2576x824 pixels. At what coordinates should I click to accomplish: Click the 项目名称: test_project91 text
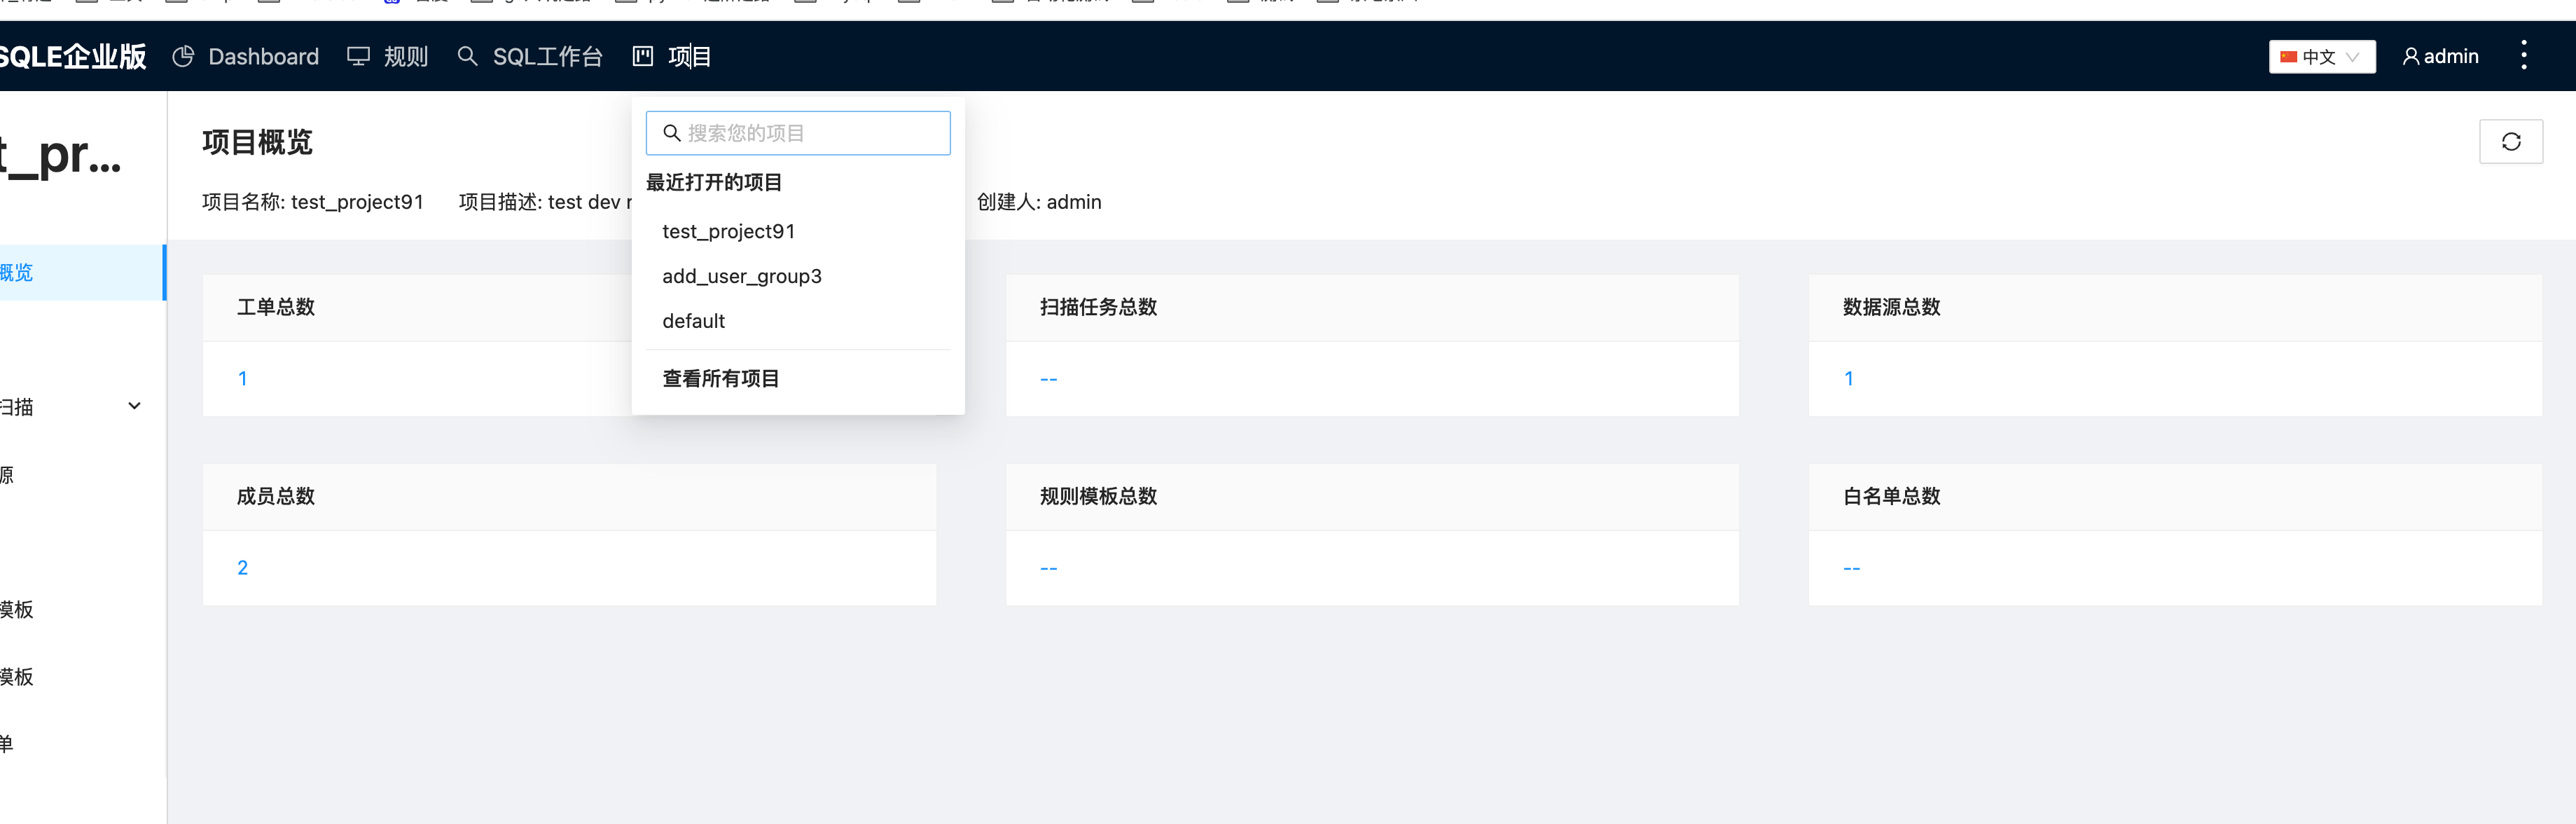(313, 202)
